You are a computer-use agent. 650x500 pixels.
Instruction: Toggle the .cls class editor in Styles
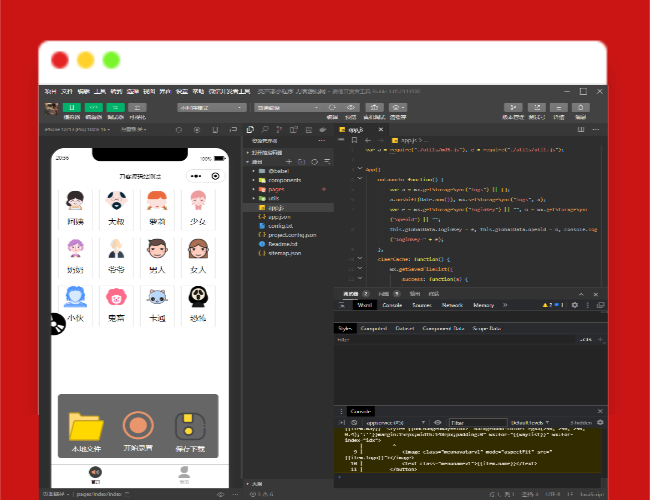tap(588, 340)
